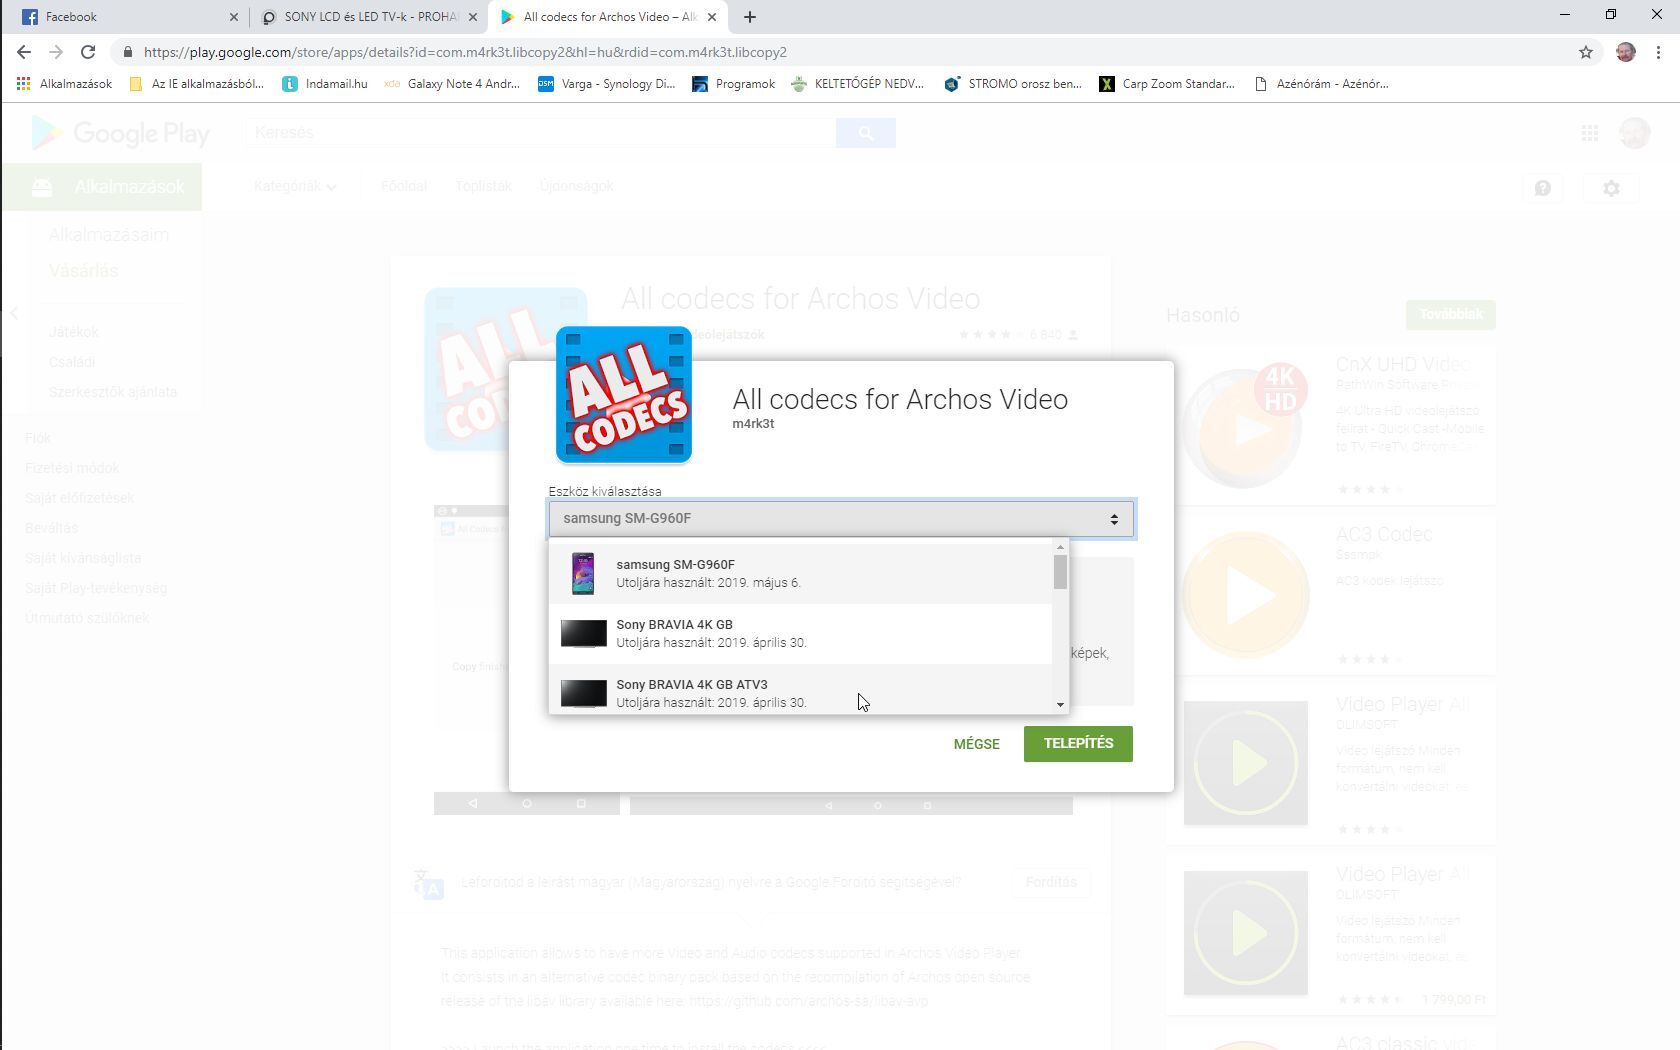This screenshot has height=1050, width=1680.
Task: Open the AC3 Codec similar app icon
Action: 1245,595
